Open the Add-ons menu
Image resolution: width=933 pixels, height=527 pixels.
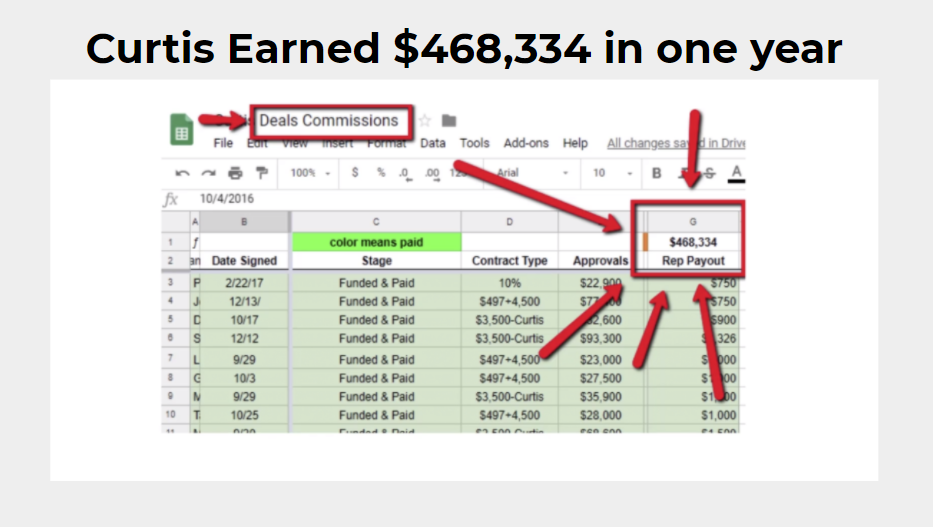526,143
